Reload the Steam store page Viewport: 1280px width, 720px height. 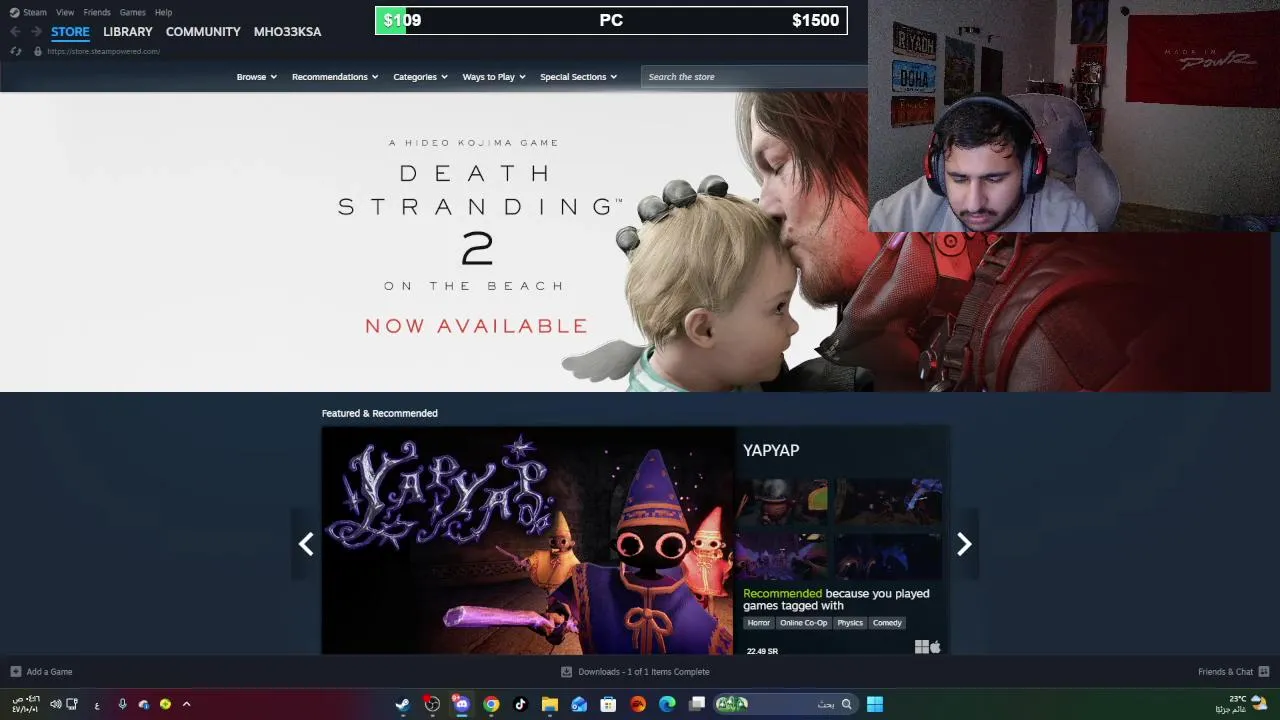click(x=15, y=51)
